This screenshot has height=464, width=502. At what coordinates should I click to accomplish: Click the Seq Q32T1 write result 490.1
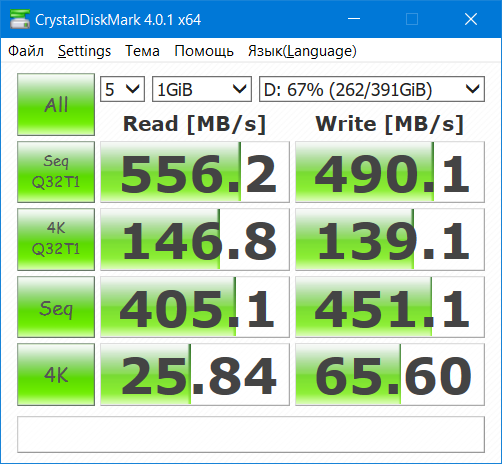point(390,172)
